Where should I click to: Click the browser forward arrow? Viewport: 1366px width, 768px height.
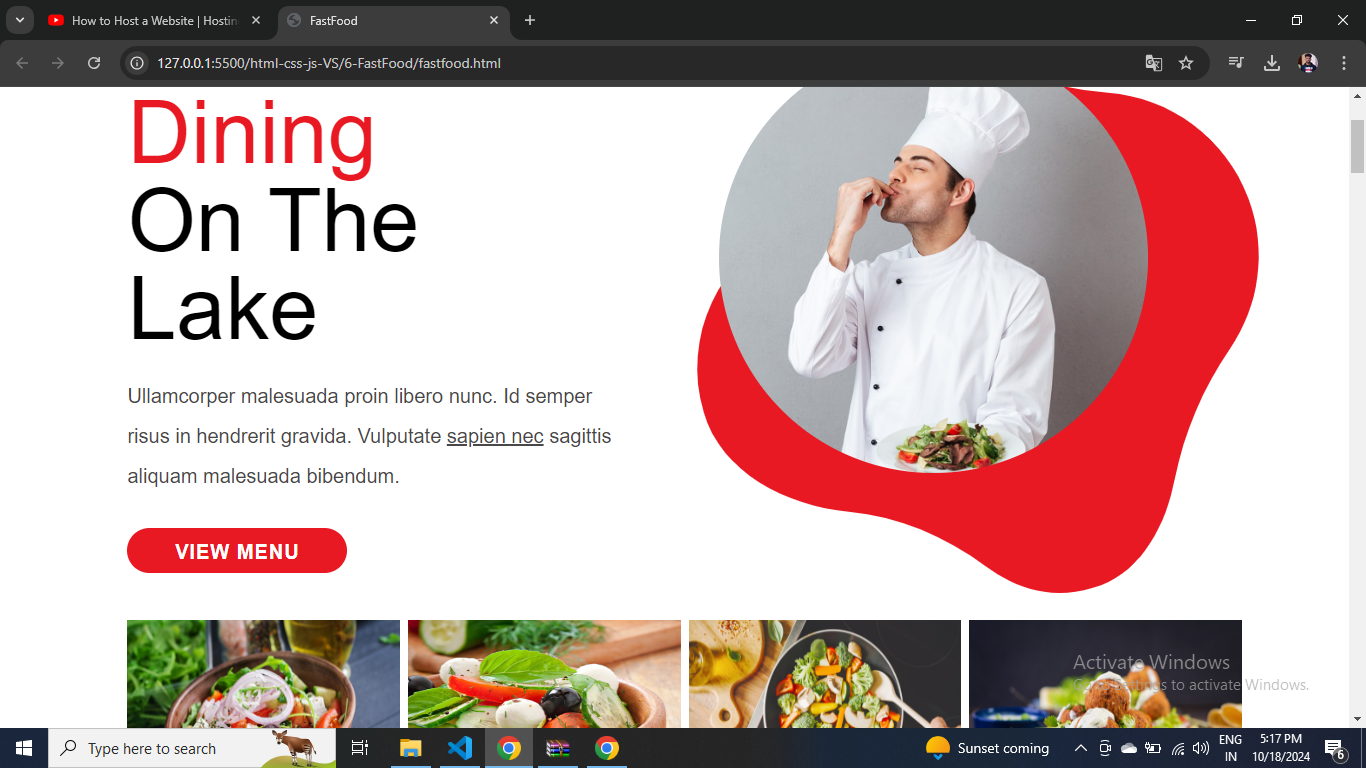[58, 63]
